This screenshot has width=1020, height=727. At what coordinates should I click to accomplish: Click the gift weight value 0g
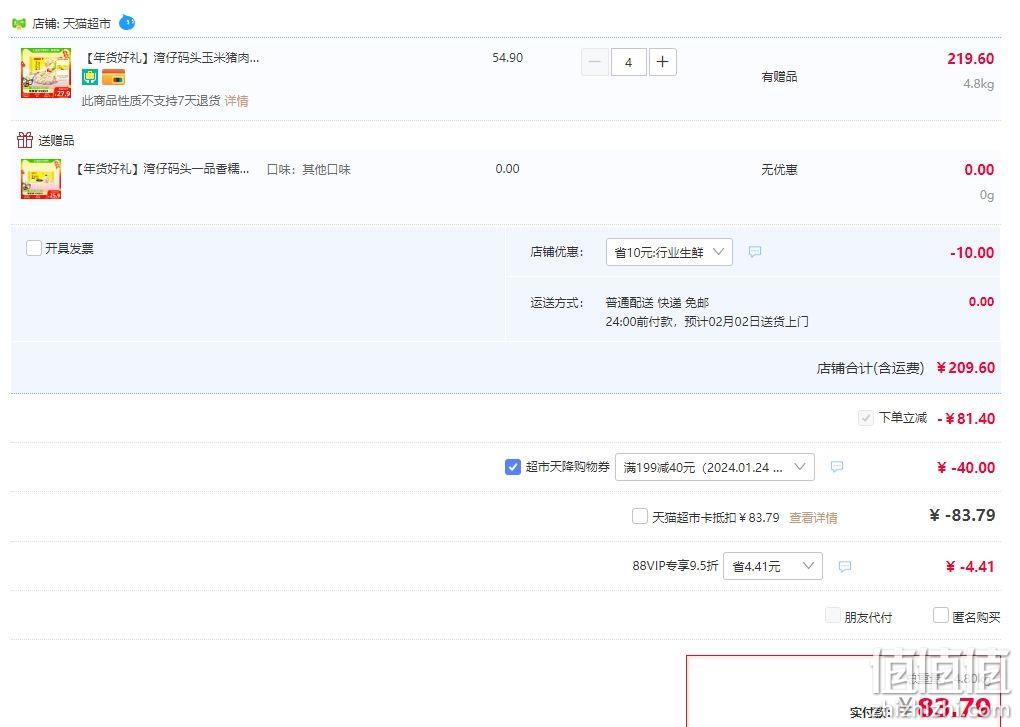coord(987,194)
